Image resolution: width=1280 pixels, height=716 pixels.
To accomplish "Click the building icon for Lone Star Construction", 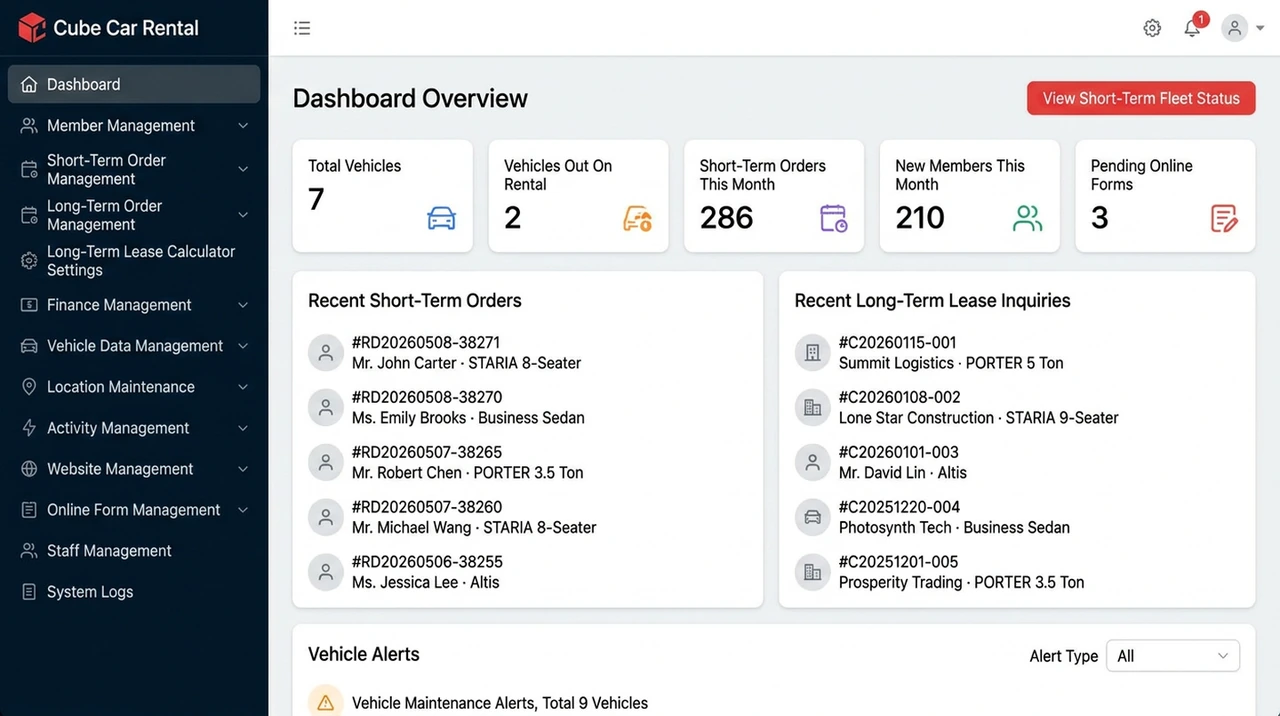I will pyautogui.click(x=812, y=407).
